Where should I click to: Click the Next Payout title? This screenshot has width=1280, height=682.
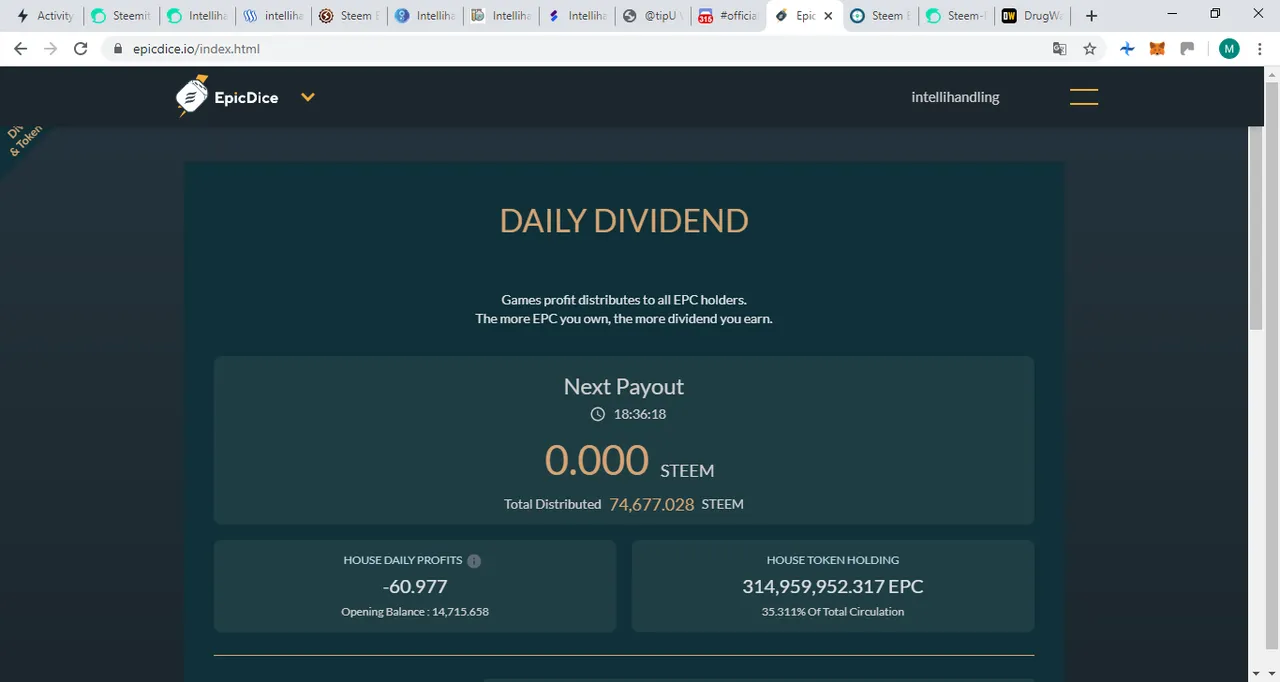coord(624,387)
